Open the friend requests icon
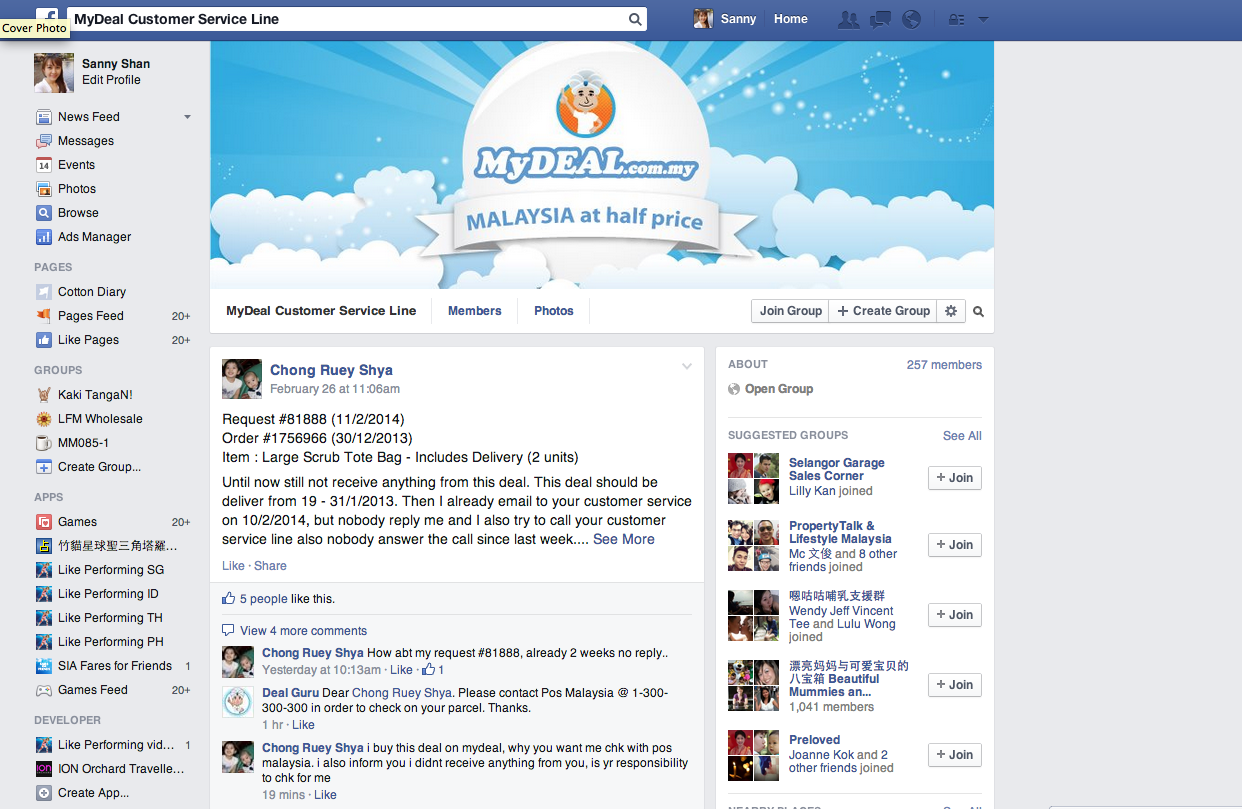Screen dimensions: 1242x809 click(849, 19)
